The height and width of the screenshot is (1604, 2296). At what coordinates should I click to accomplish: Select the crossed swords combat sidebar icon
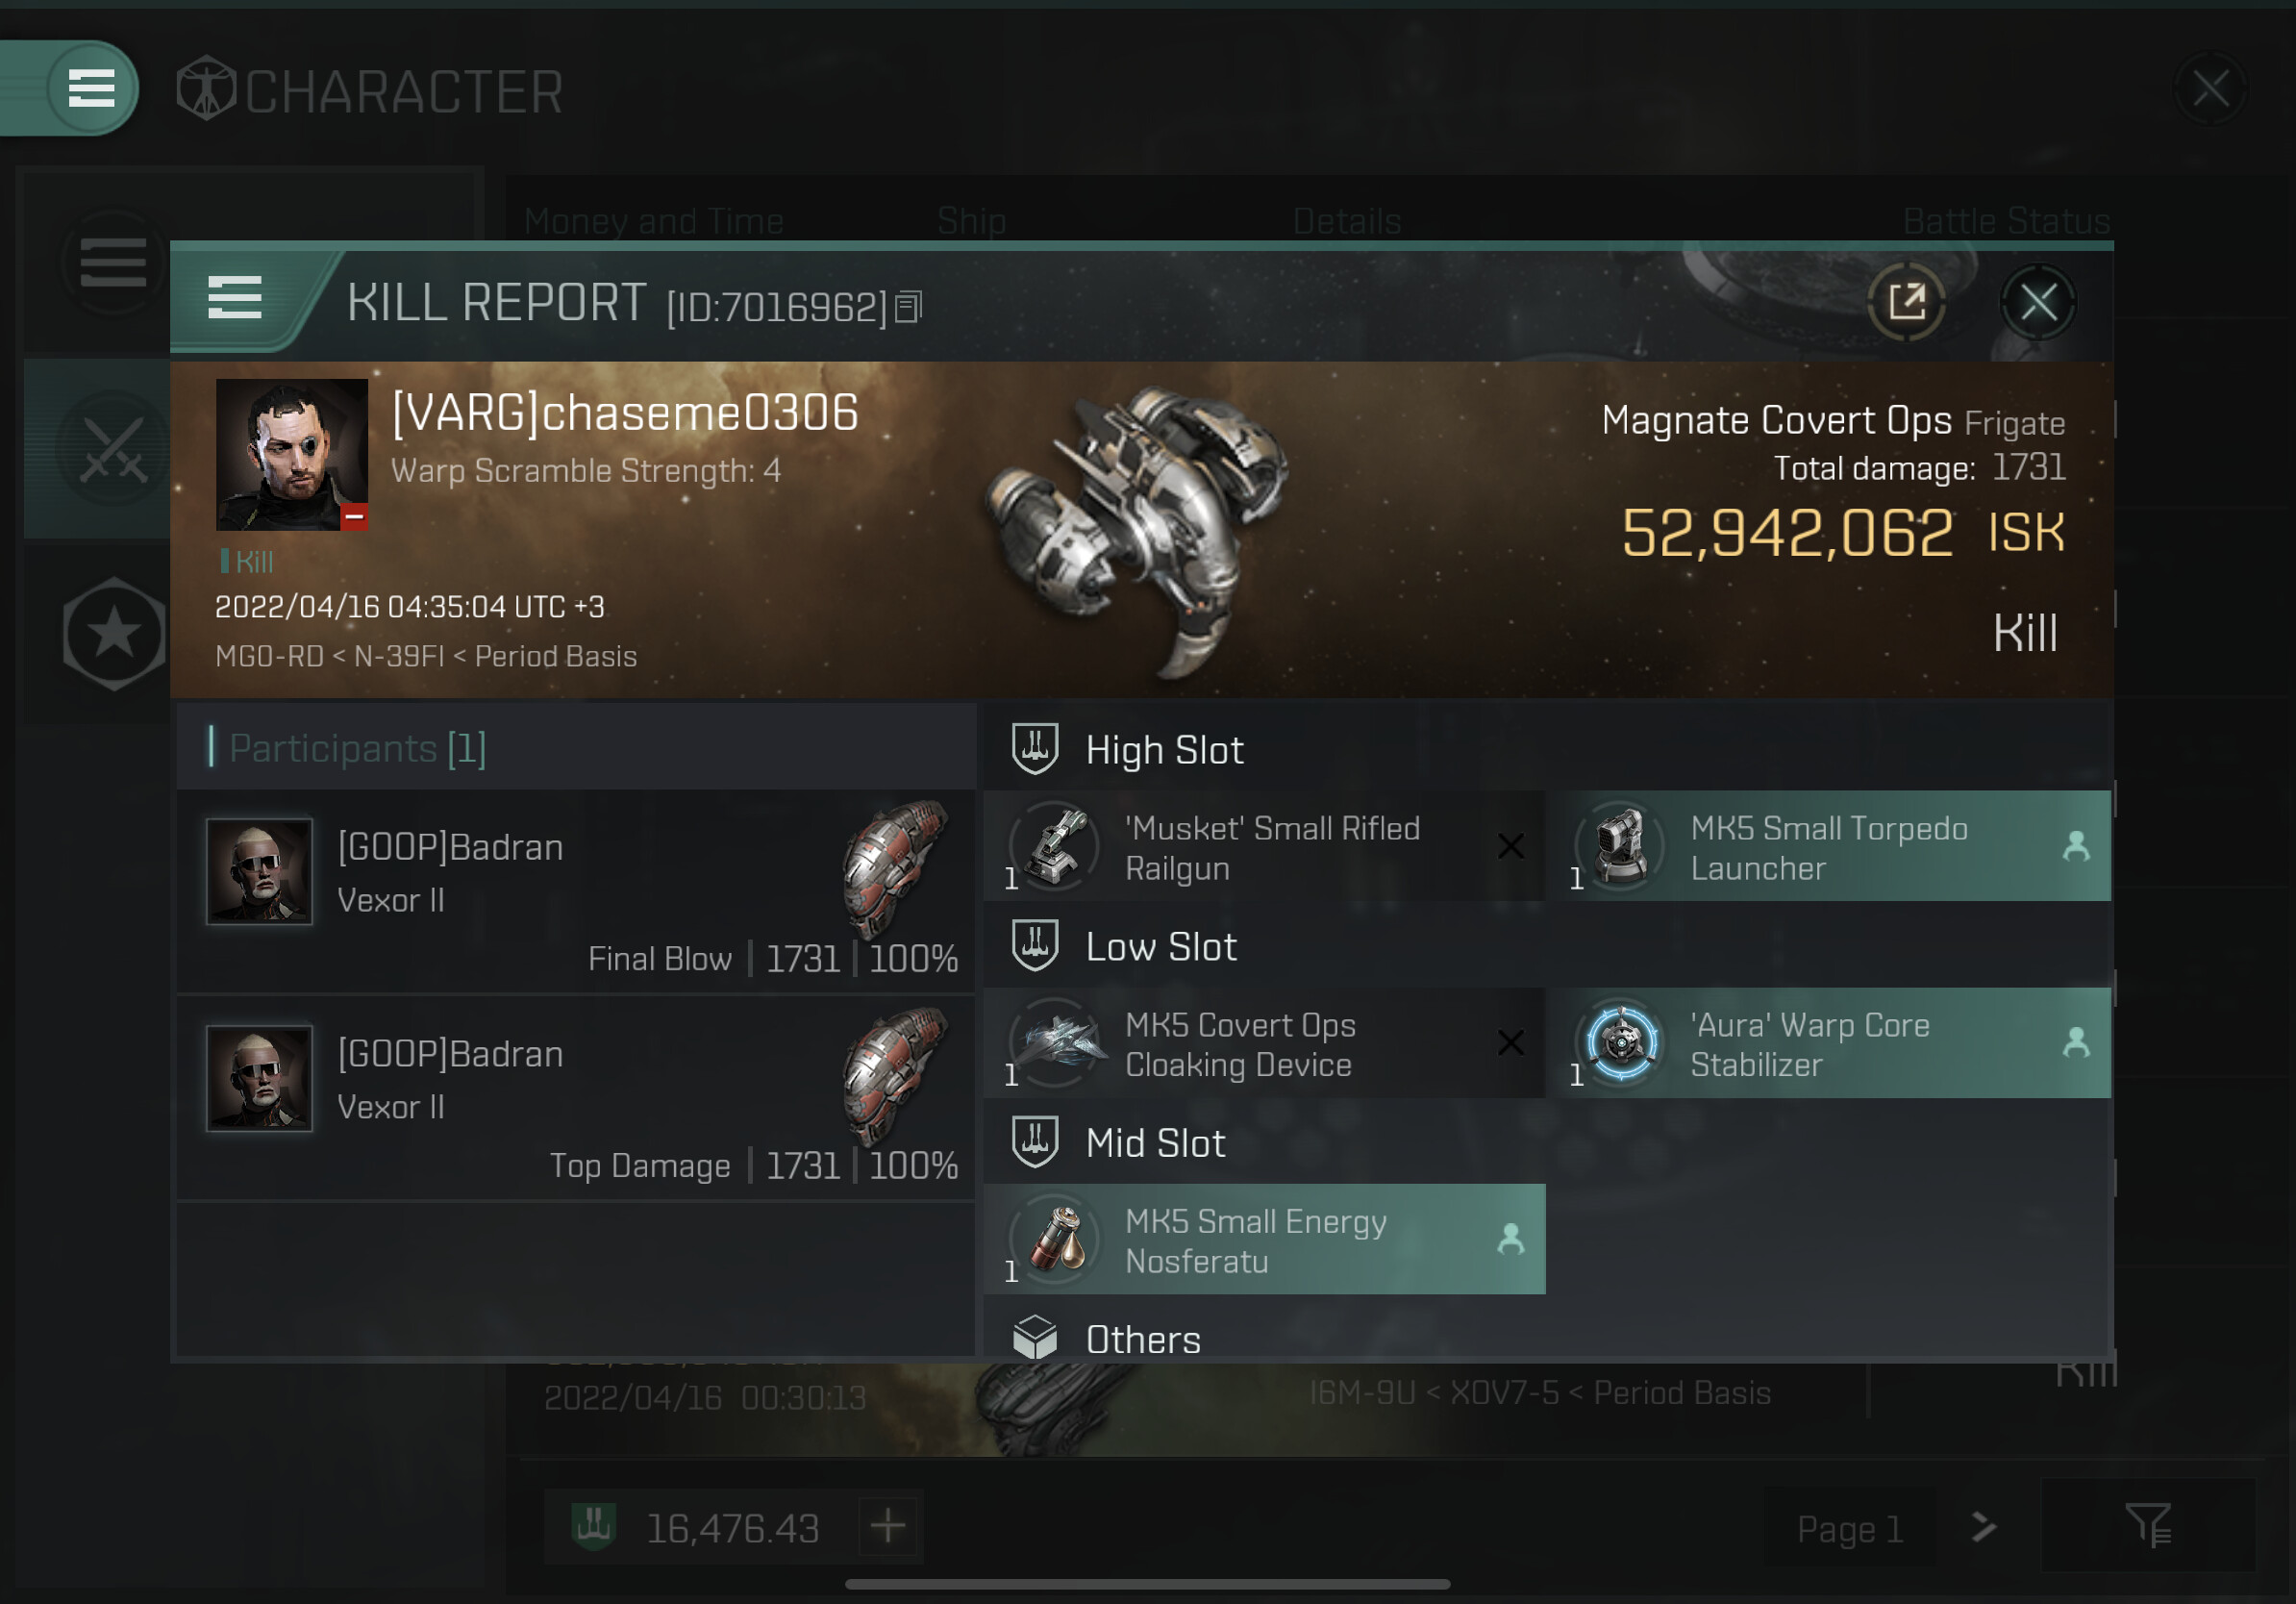coord(113,448)
